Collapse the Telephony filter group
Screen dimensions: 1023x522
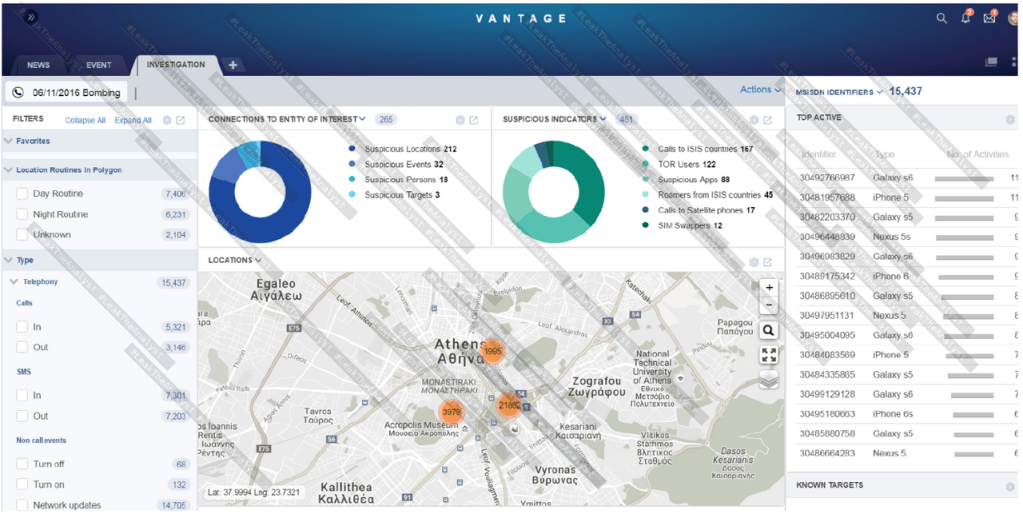click(x=14, y=282)
